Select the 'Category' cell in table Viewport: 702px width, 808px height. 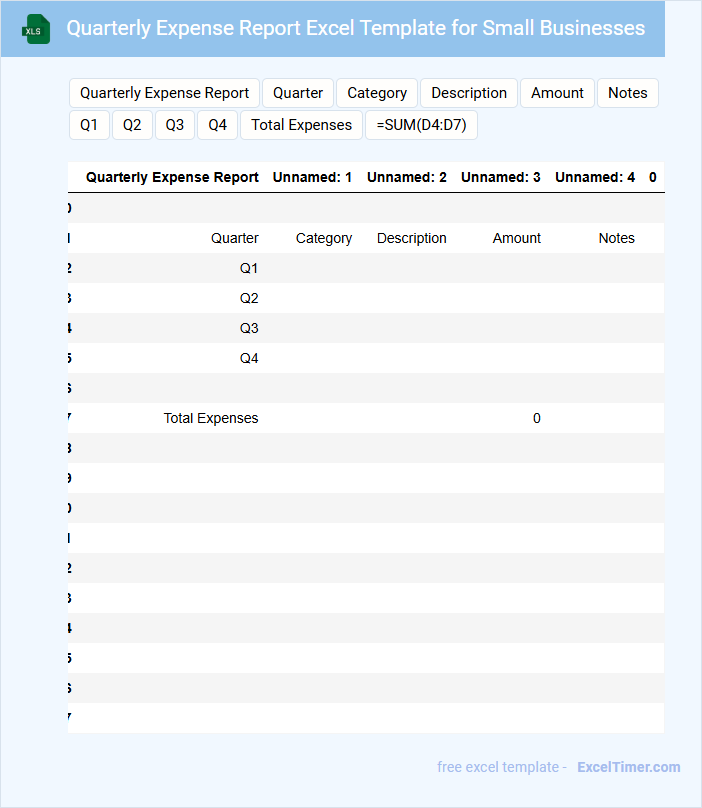(324, 238)
